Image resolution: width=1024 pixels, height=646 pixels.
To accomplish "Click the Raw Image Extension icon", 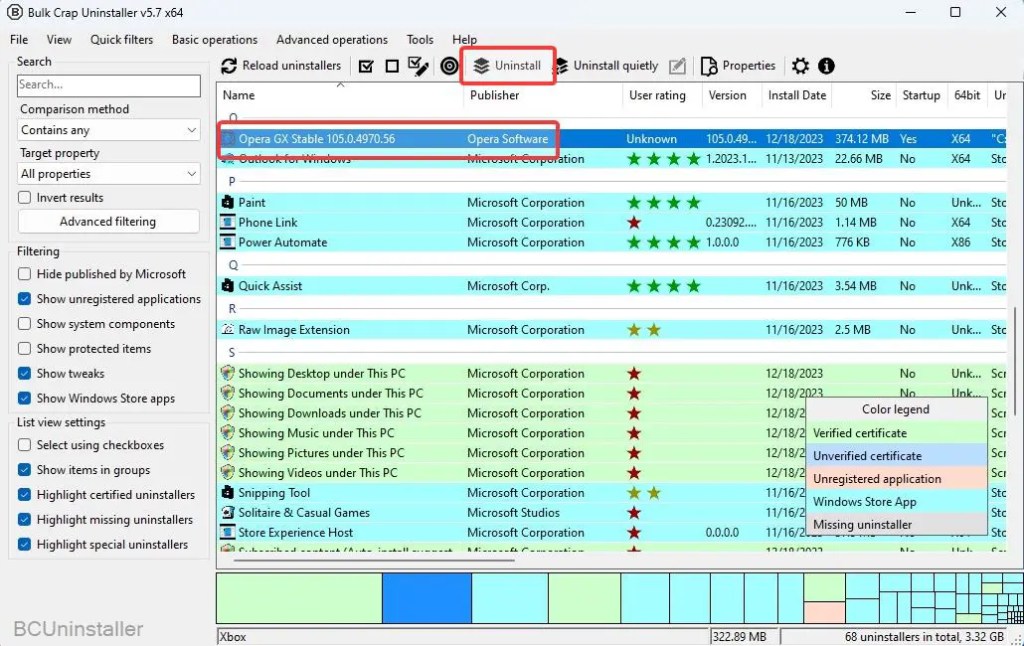I will point(227,329).
